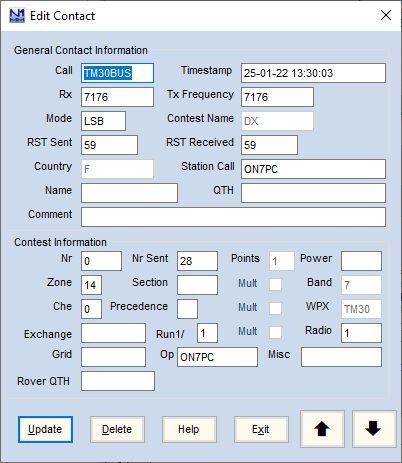This screenshot has width=402, height=463.
Task: Toggle the Mult checkbox beside Run1/ field
Action: (x=275, y=333)
